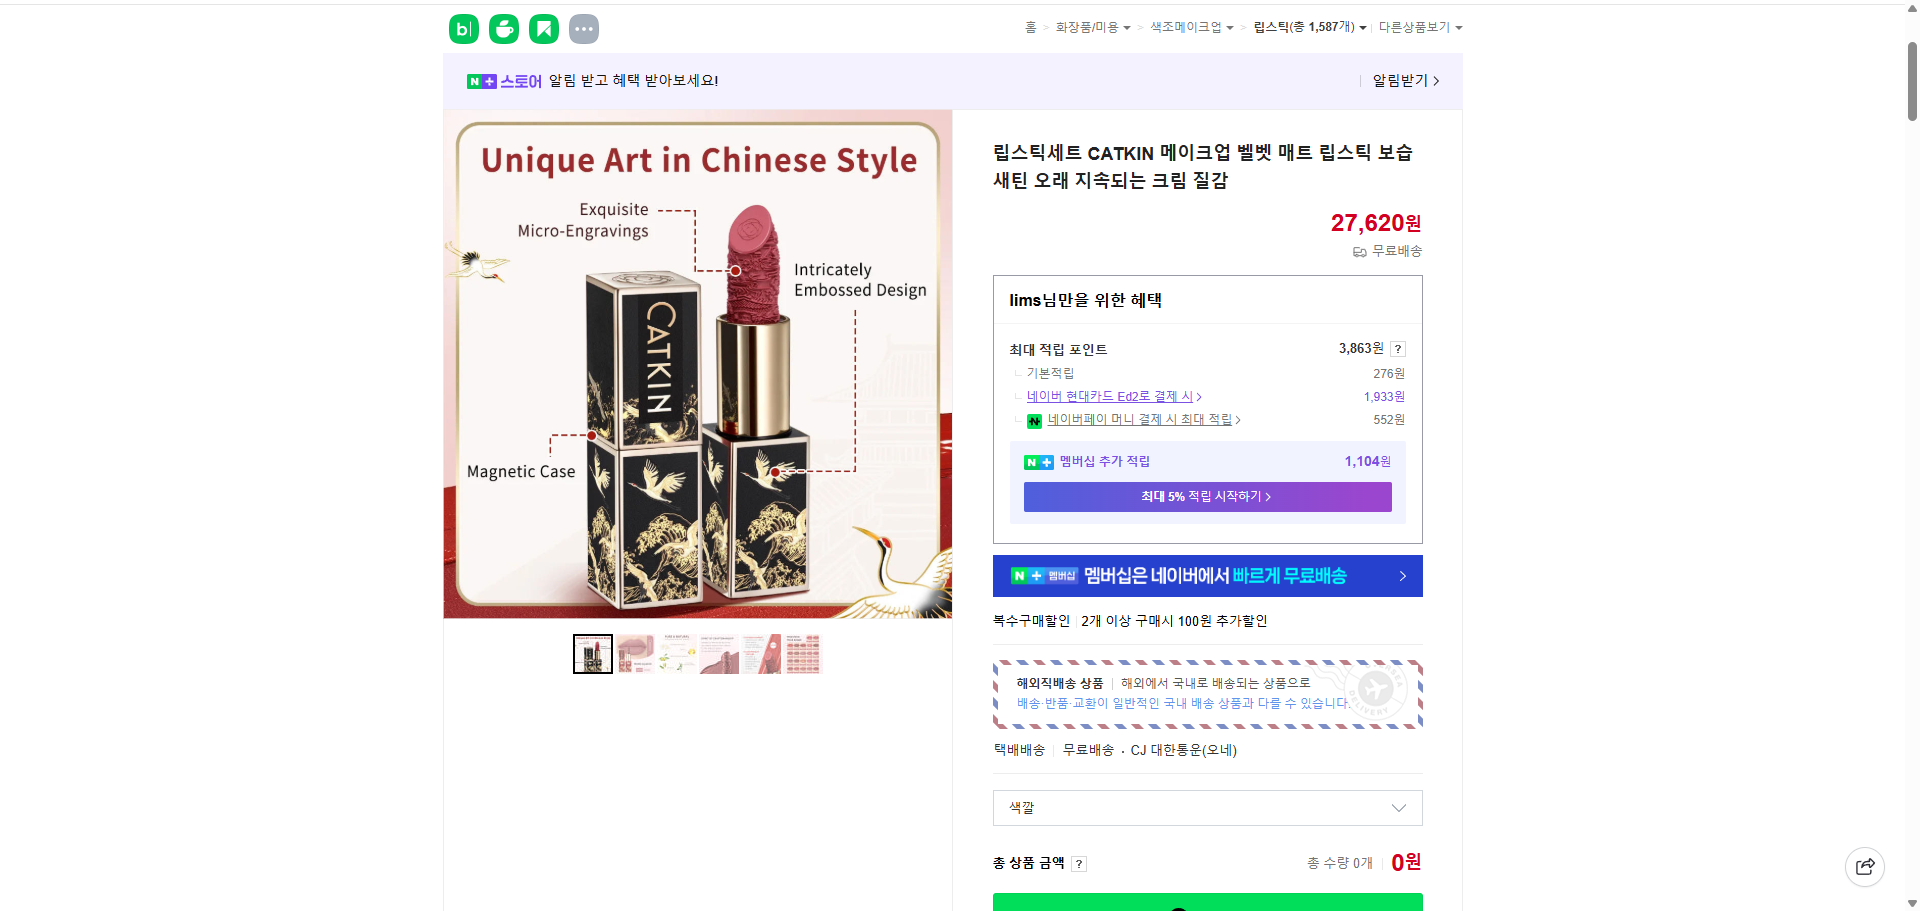Open the Naver Blog sharing icon
Screen dimensions: 1920x911
click(x=463, y=28)
